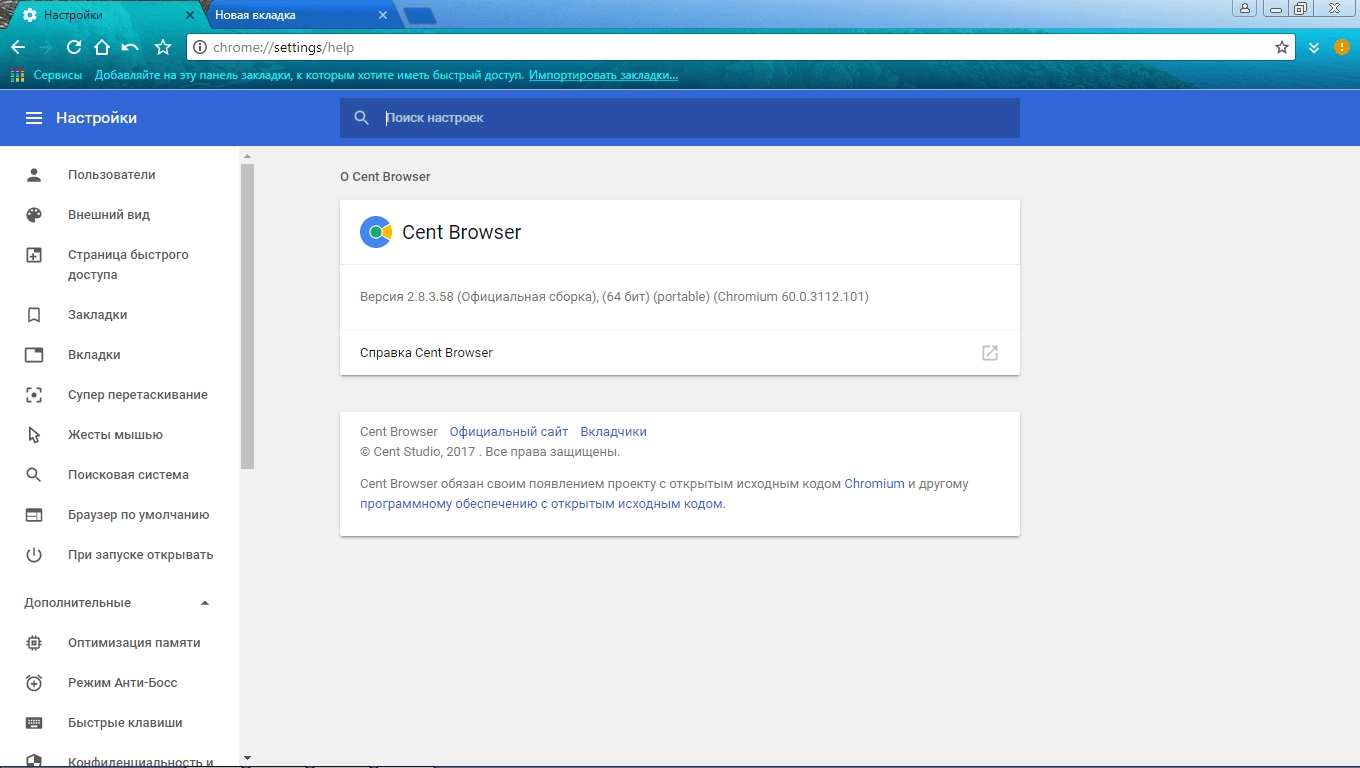Select Закладки settings section
This screenshot has height=768, width=1360.
pyautogui.click(x=97, y=315)
